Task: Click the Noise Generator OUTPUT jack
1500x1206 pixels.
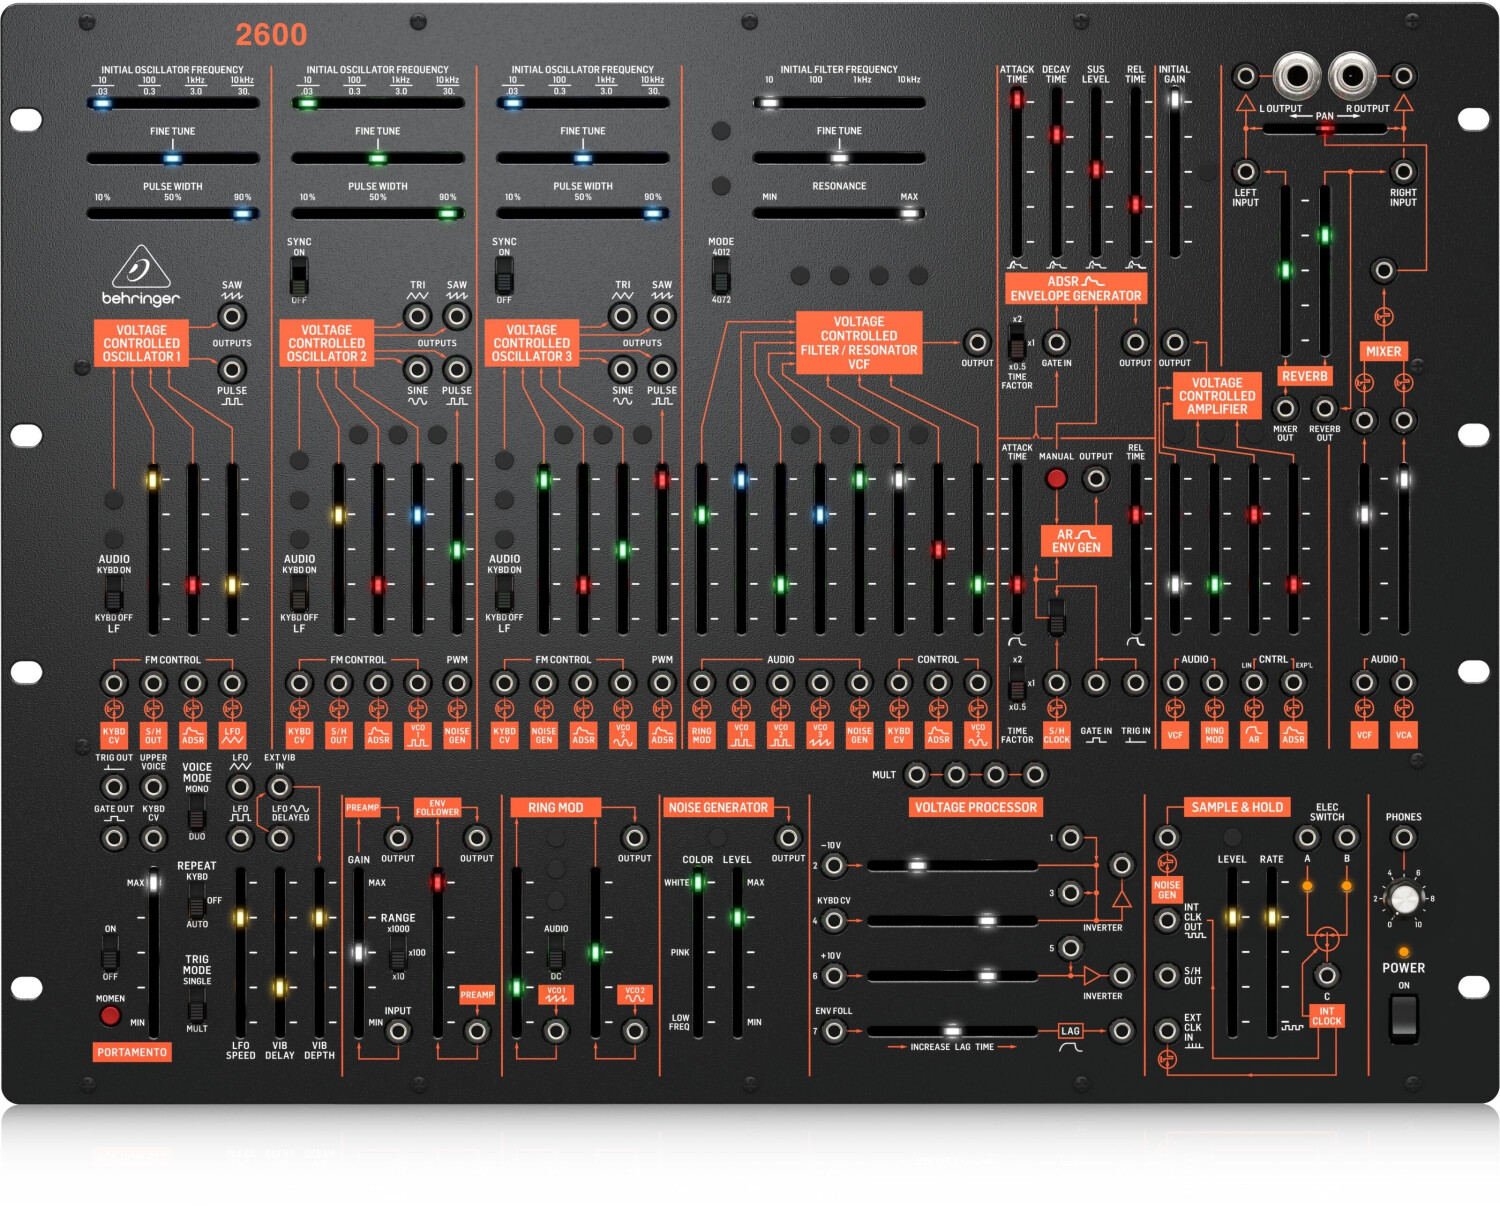Action: [x=788, y=838]
